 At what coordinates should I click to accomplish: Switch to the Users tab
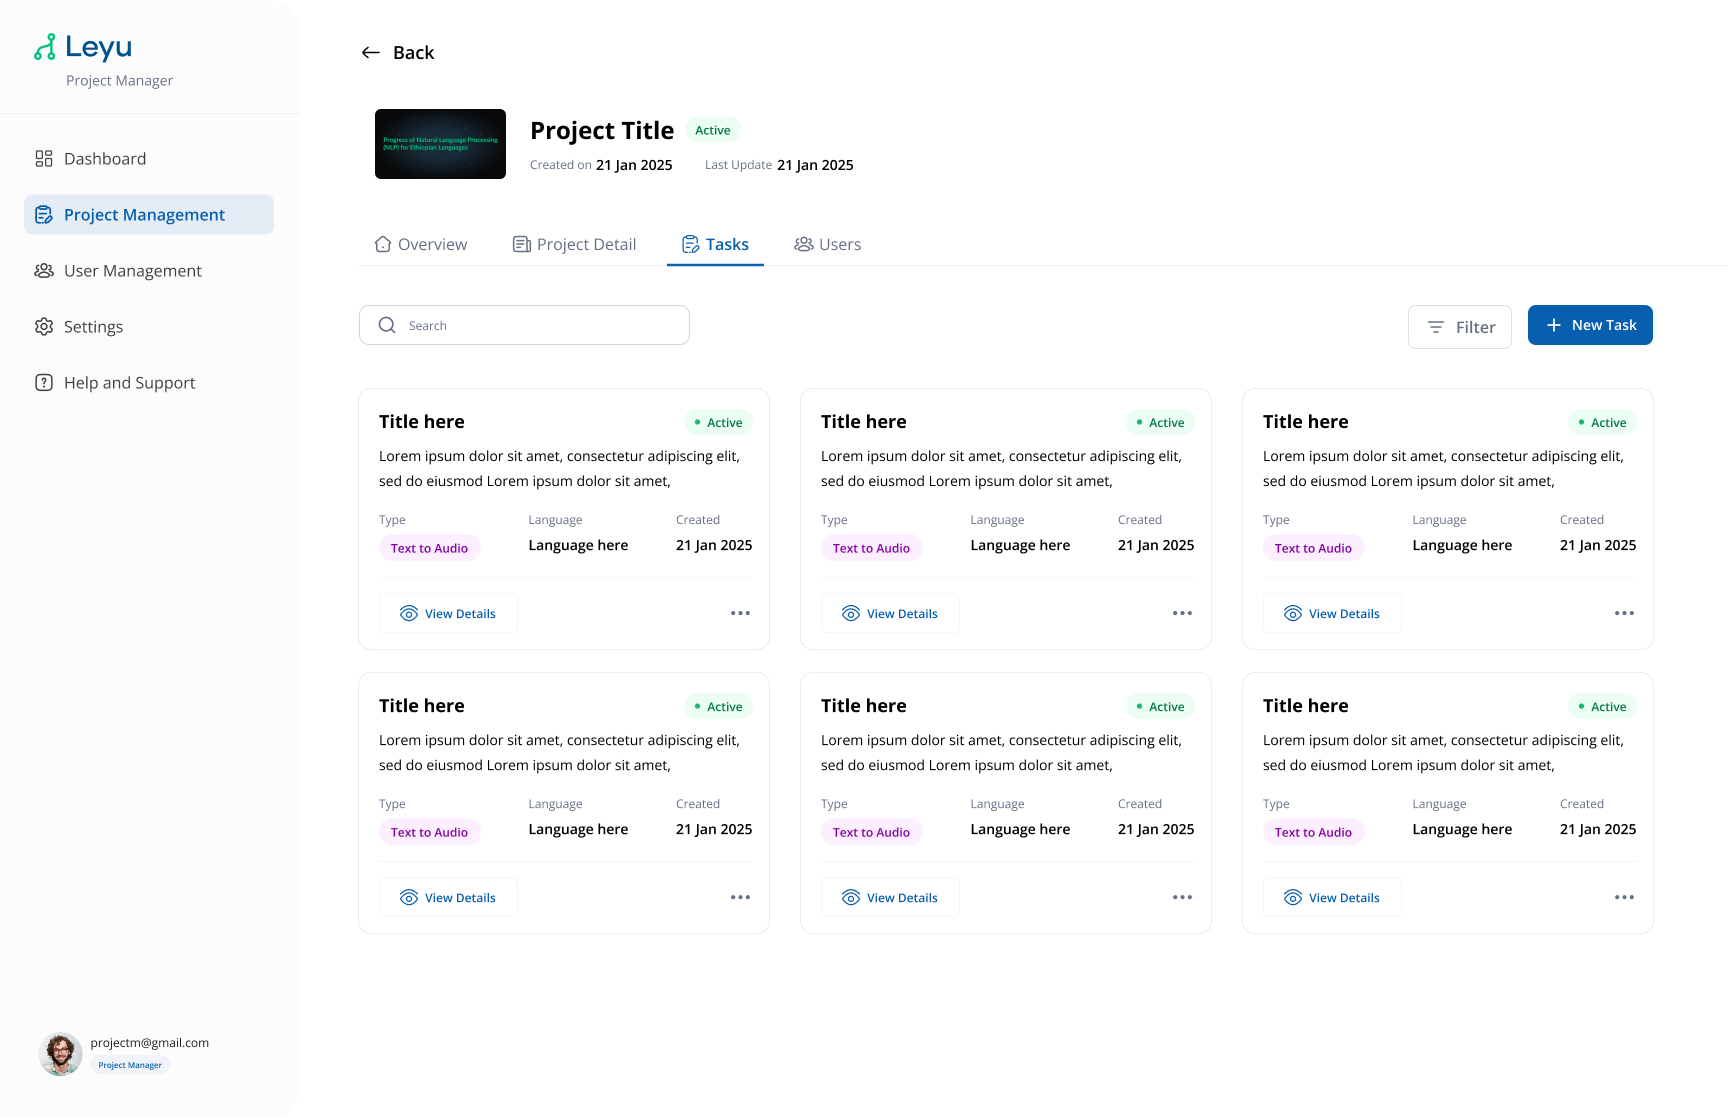(827, 245)
